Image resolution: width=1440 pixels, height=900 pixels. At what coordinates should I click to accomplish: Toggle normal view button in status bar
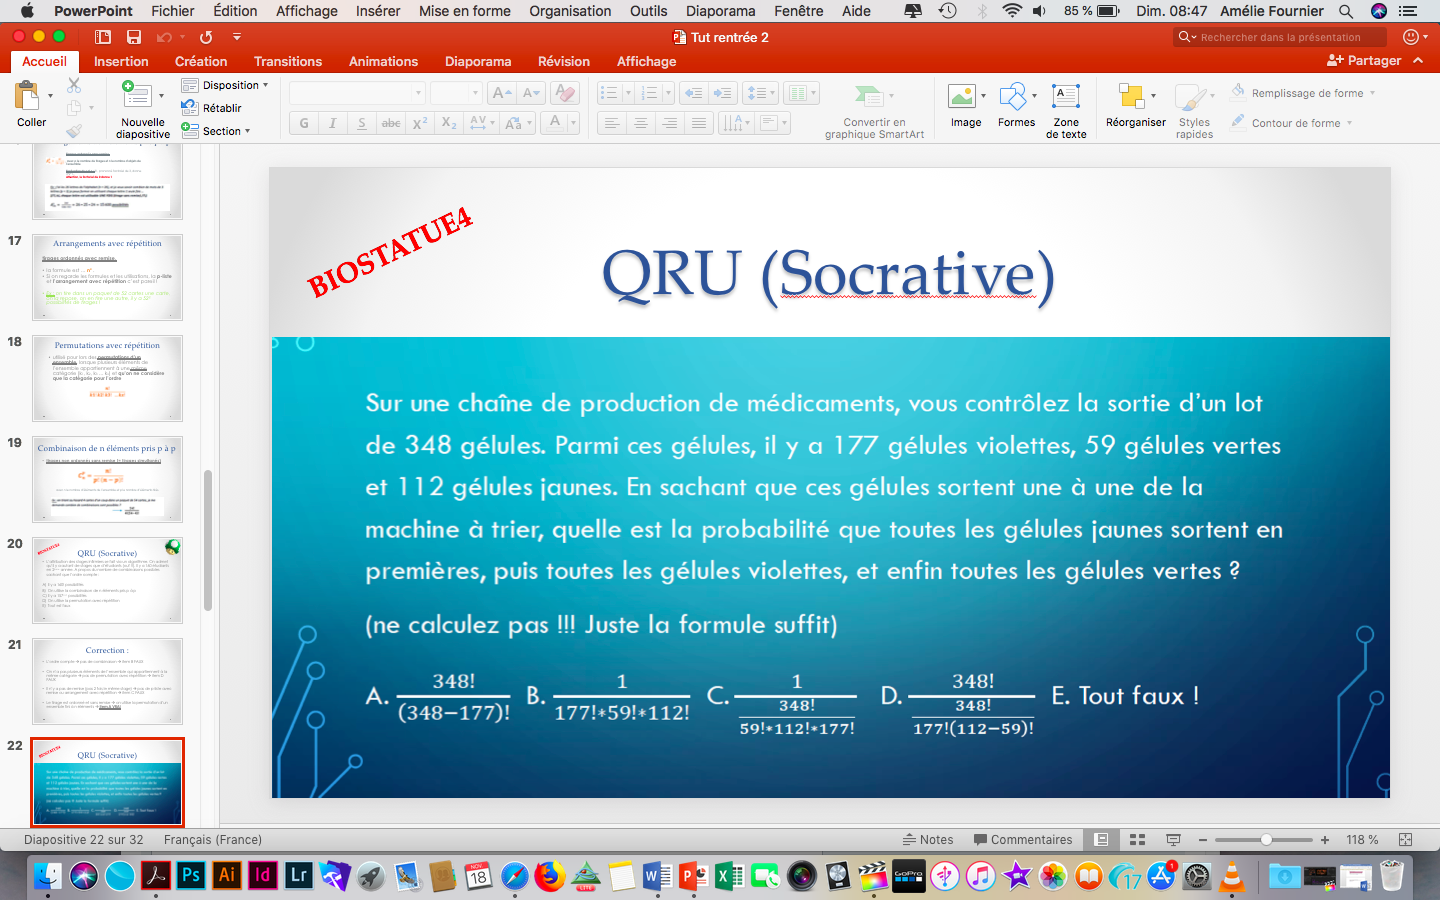pos(1101,840)
